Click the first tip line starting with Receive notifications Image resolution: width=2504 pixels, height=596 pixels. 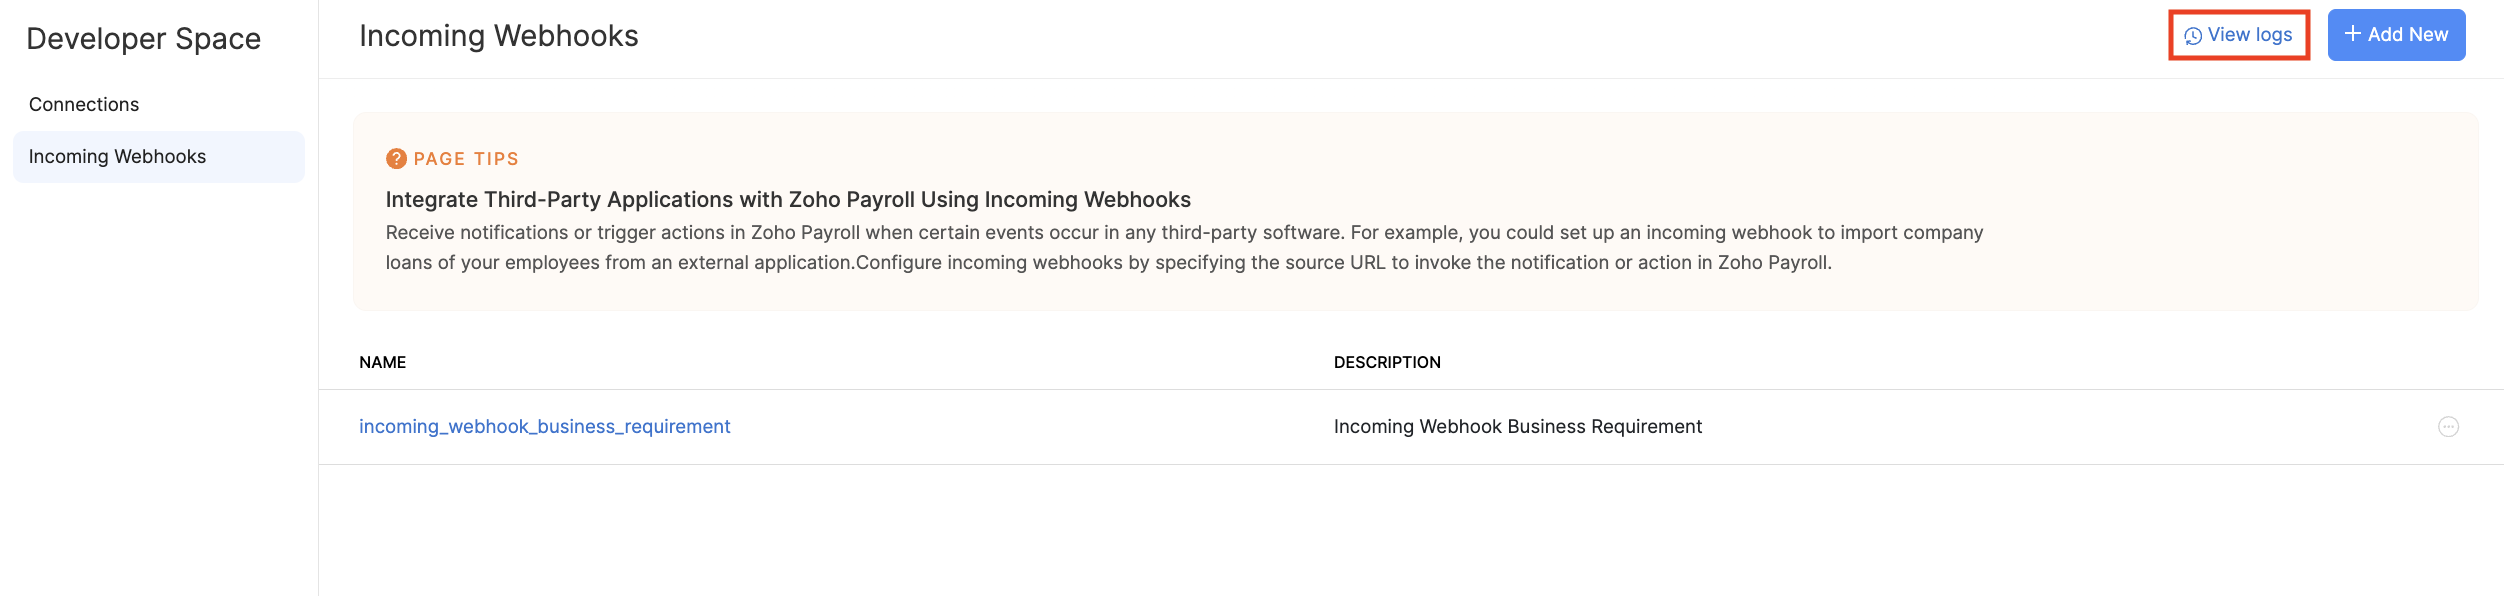tap(1184, 233)
